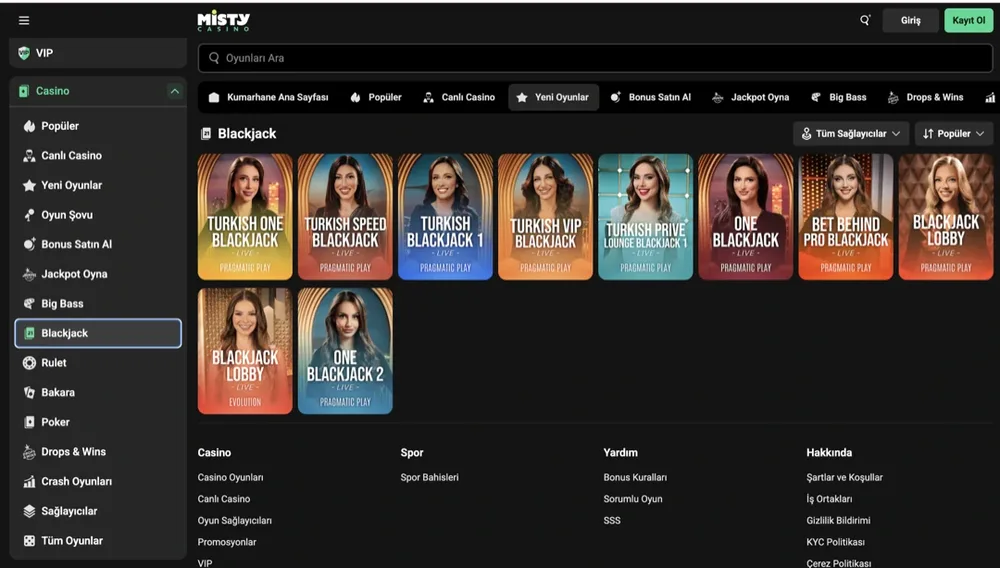Click the Oyunları Ara search field

point(595,58)
